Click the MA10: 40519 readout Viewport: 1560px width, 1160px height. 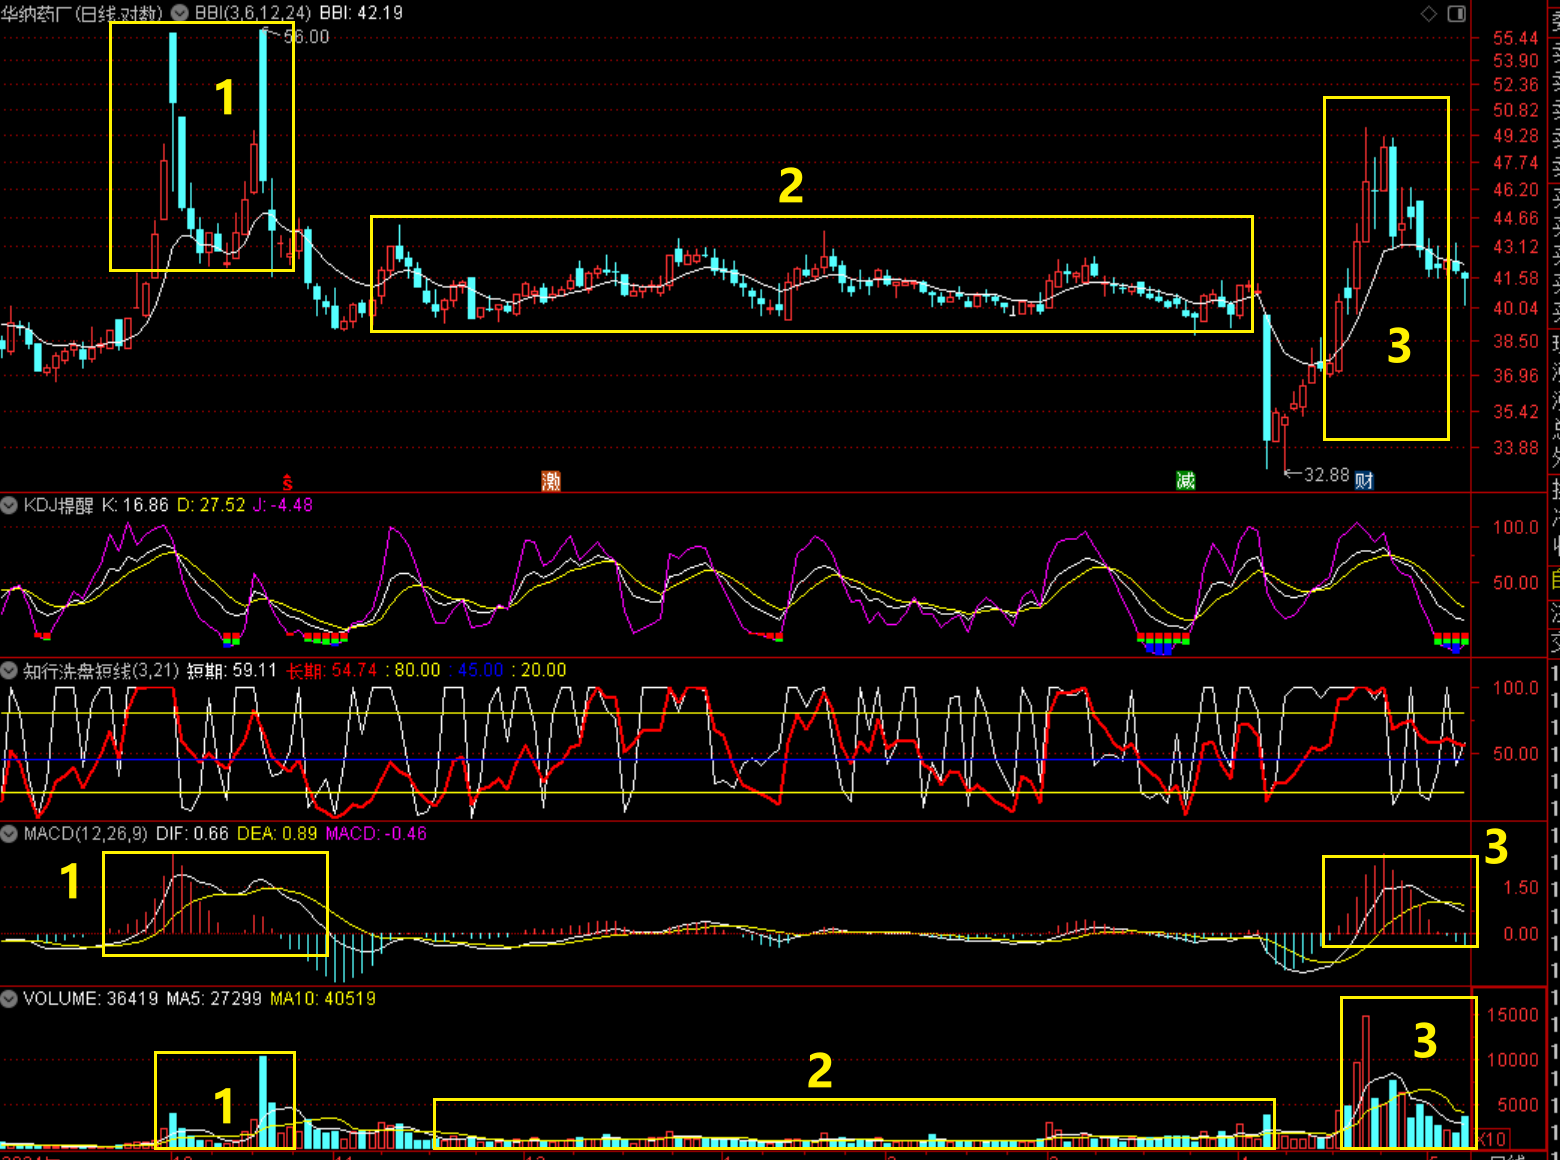click(x=323, y=998)
